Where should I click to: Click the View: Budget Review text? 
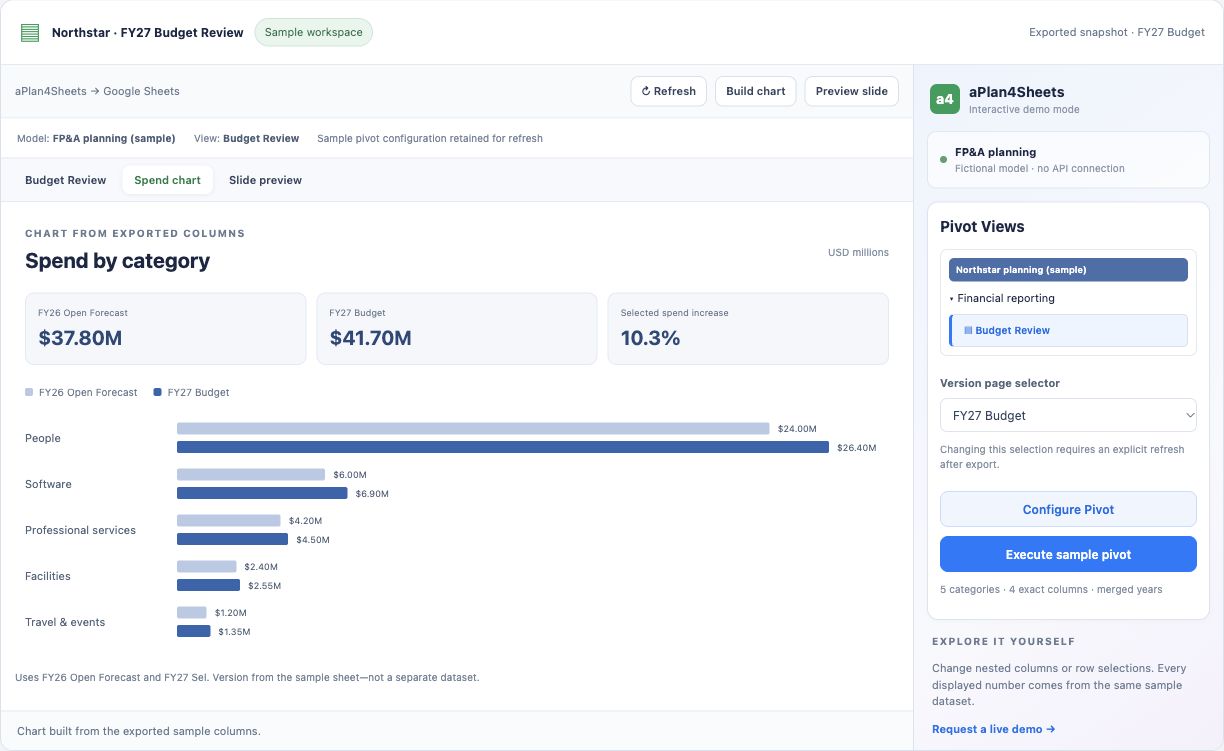point(246,138)
